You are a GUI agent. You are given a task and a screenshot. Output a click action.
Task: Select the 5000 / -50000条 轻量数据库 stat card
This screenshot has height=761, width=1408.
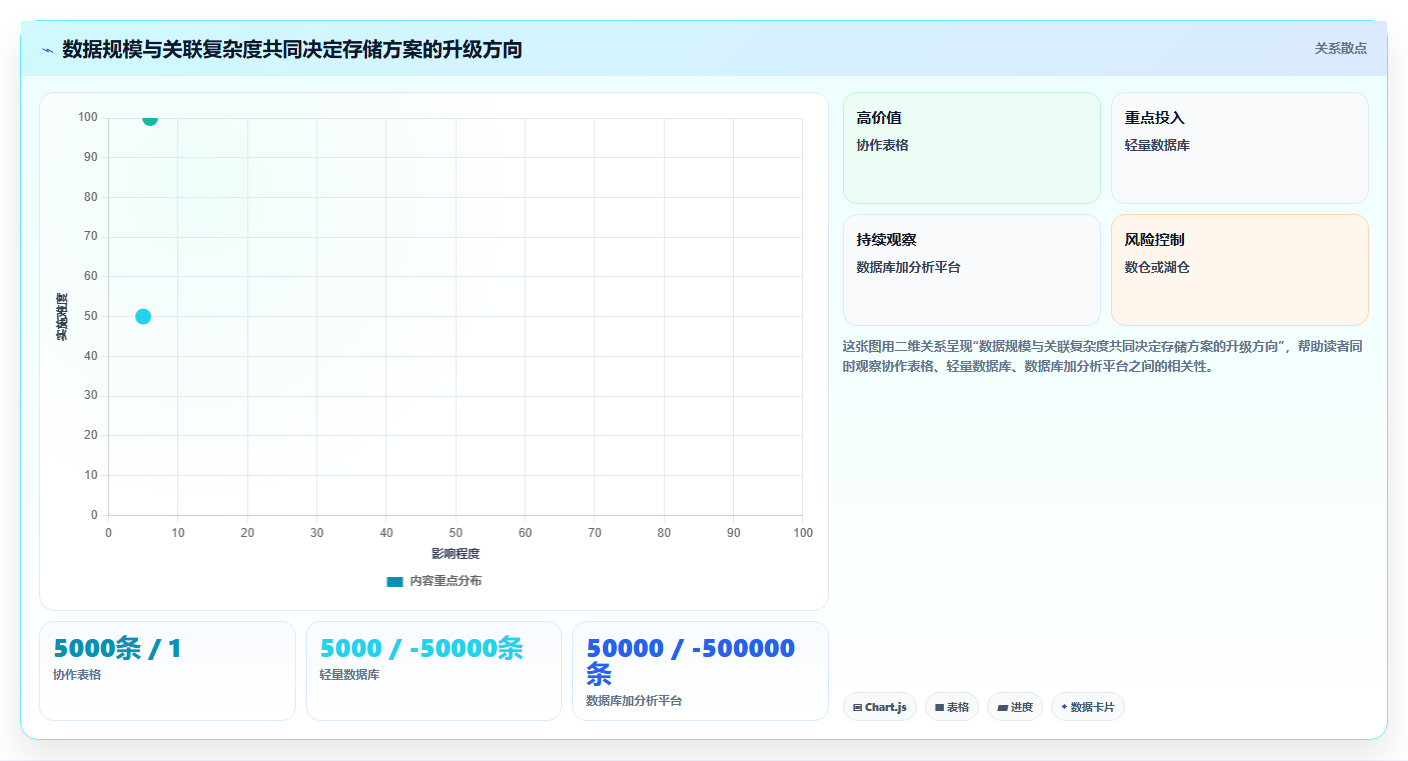point(434,671)
